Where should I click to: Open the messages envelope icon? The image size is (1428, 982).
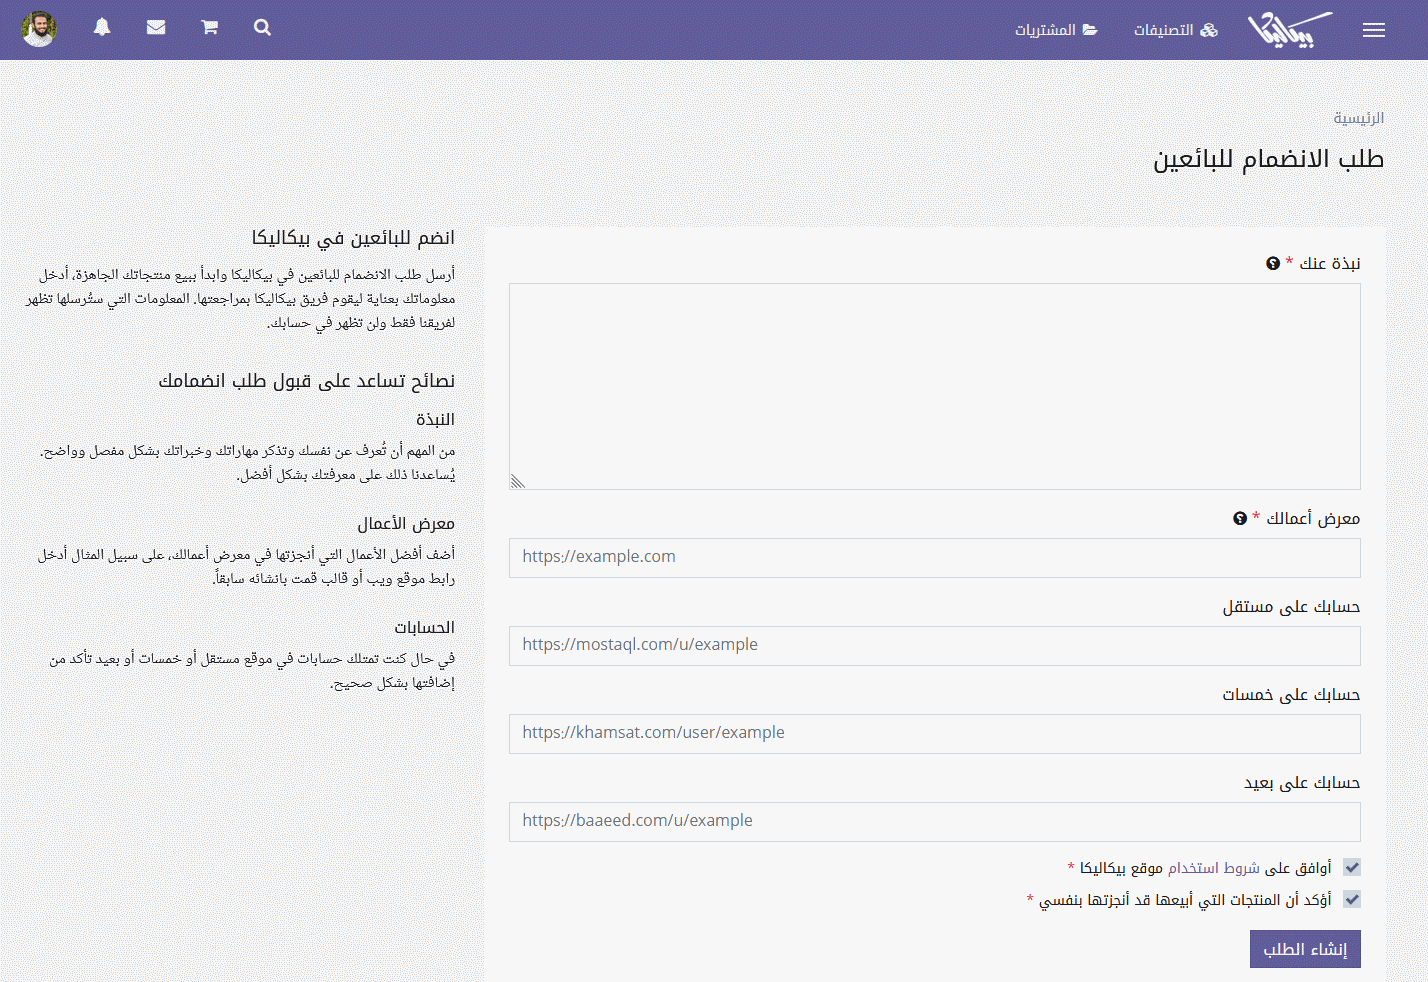pyautogui.click(x=156, y=28)
